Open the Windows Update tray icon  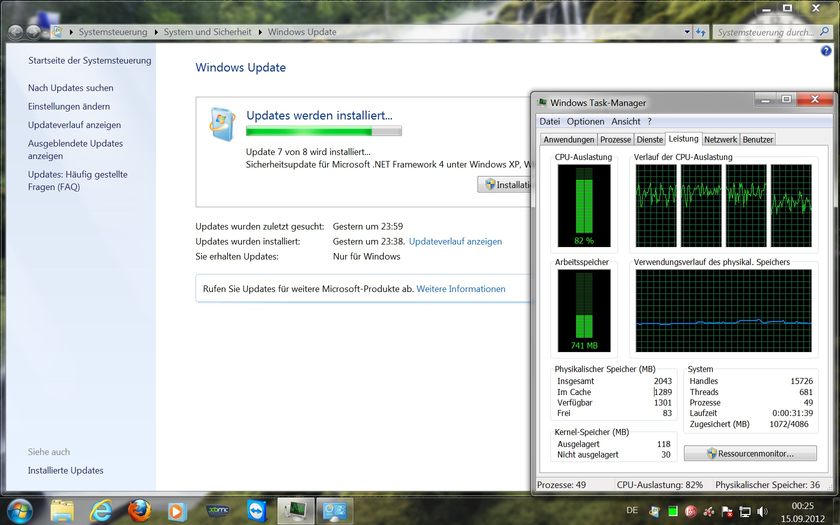pos(654,511)
